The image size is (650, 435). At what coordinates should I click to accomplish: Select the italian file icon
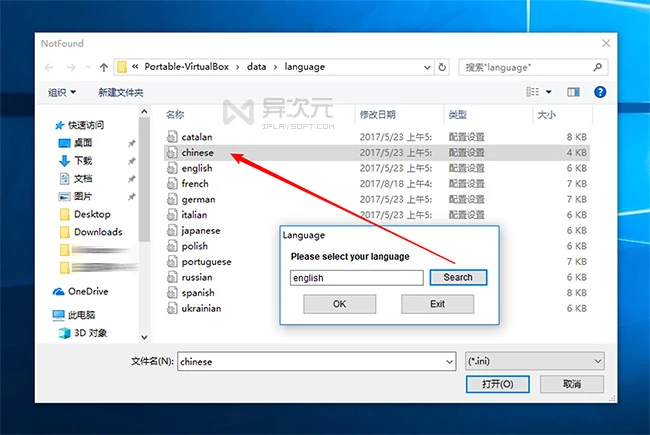(x=172, y=214)
